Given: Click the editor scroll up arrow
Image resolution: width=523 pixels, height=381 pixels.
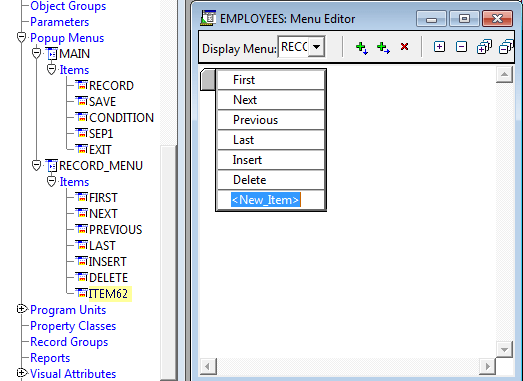Looking at the screenshot, I should coord(504,74).
